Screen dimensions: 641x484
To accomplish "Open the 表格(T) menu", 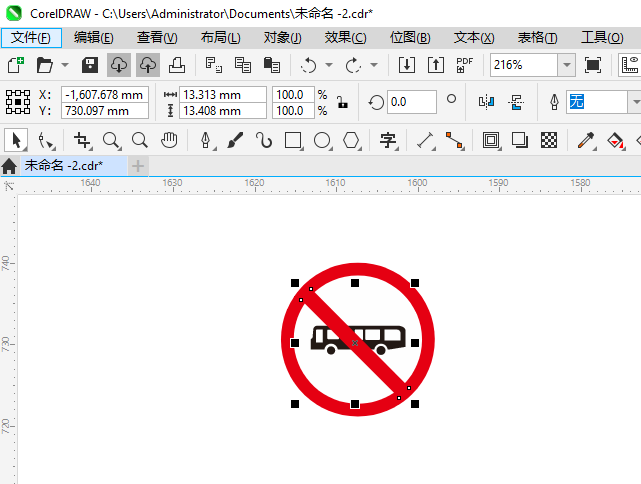I will click(x=538, y=38).
